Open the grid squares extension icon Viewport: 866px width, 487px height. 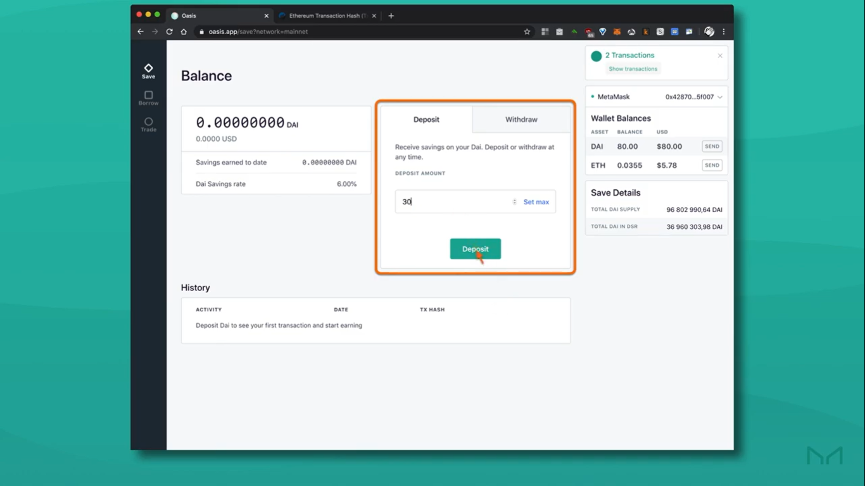pos(545,32)
